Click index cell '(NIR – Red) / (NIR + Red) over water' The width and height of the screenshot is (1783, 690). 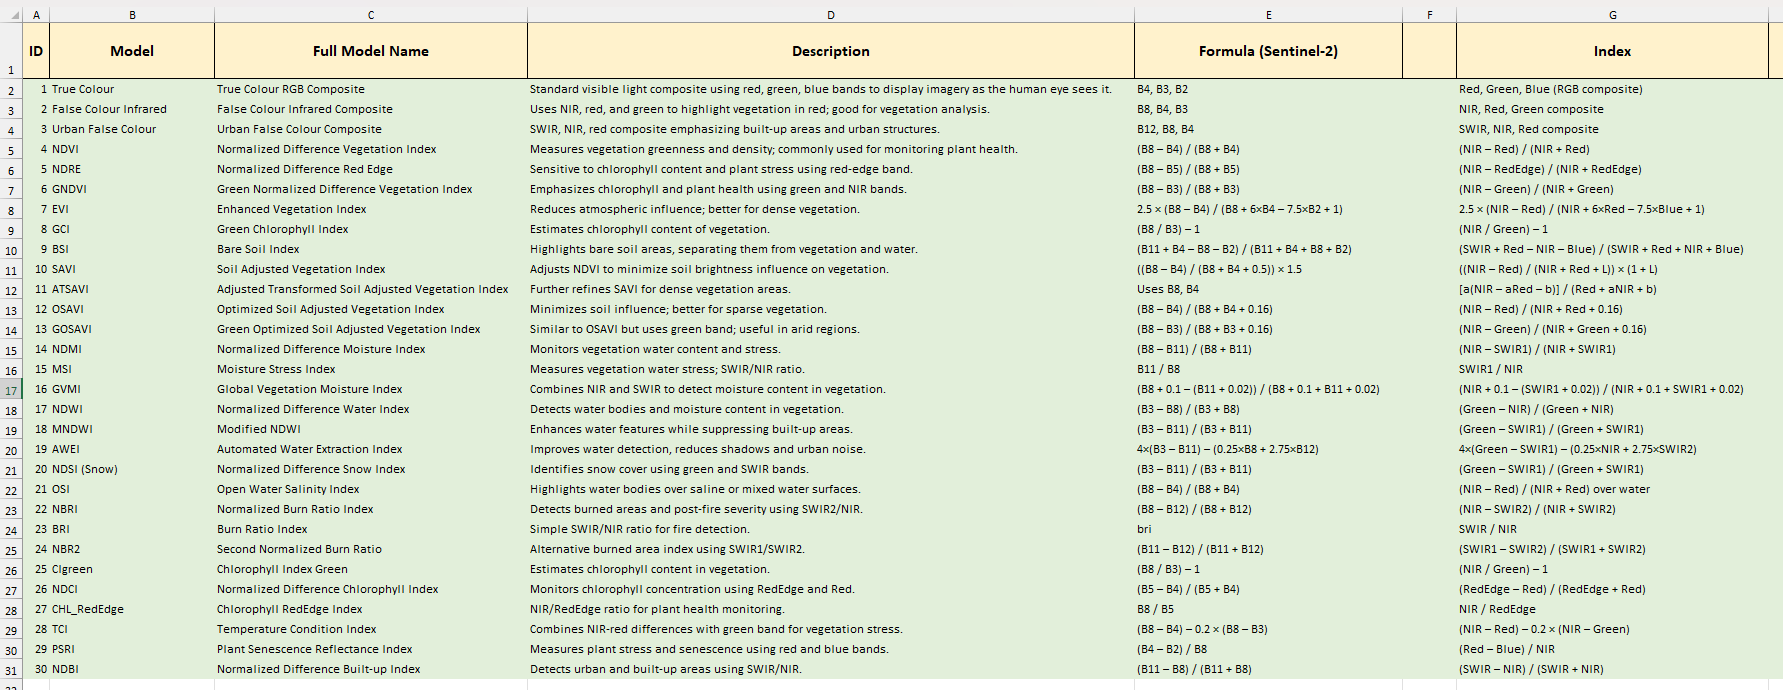click(x=1612, y=489)
